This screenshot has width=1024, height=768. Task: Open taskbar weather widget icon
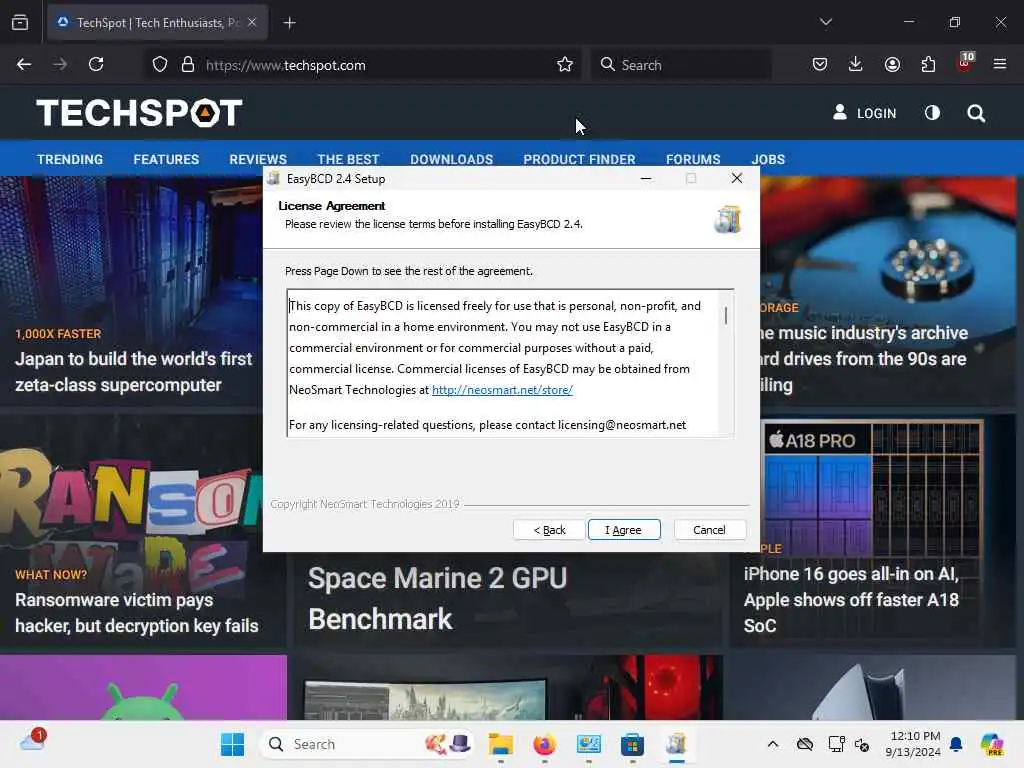tap(32, 741)
